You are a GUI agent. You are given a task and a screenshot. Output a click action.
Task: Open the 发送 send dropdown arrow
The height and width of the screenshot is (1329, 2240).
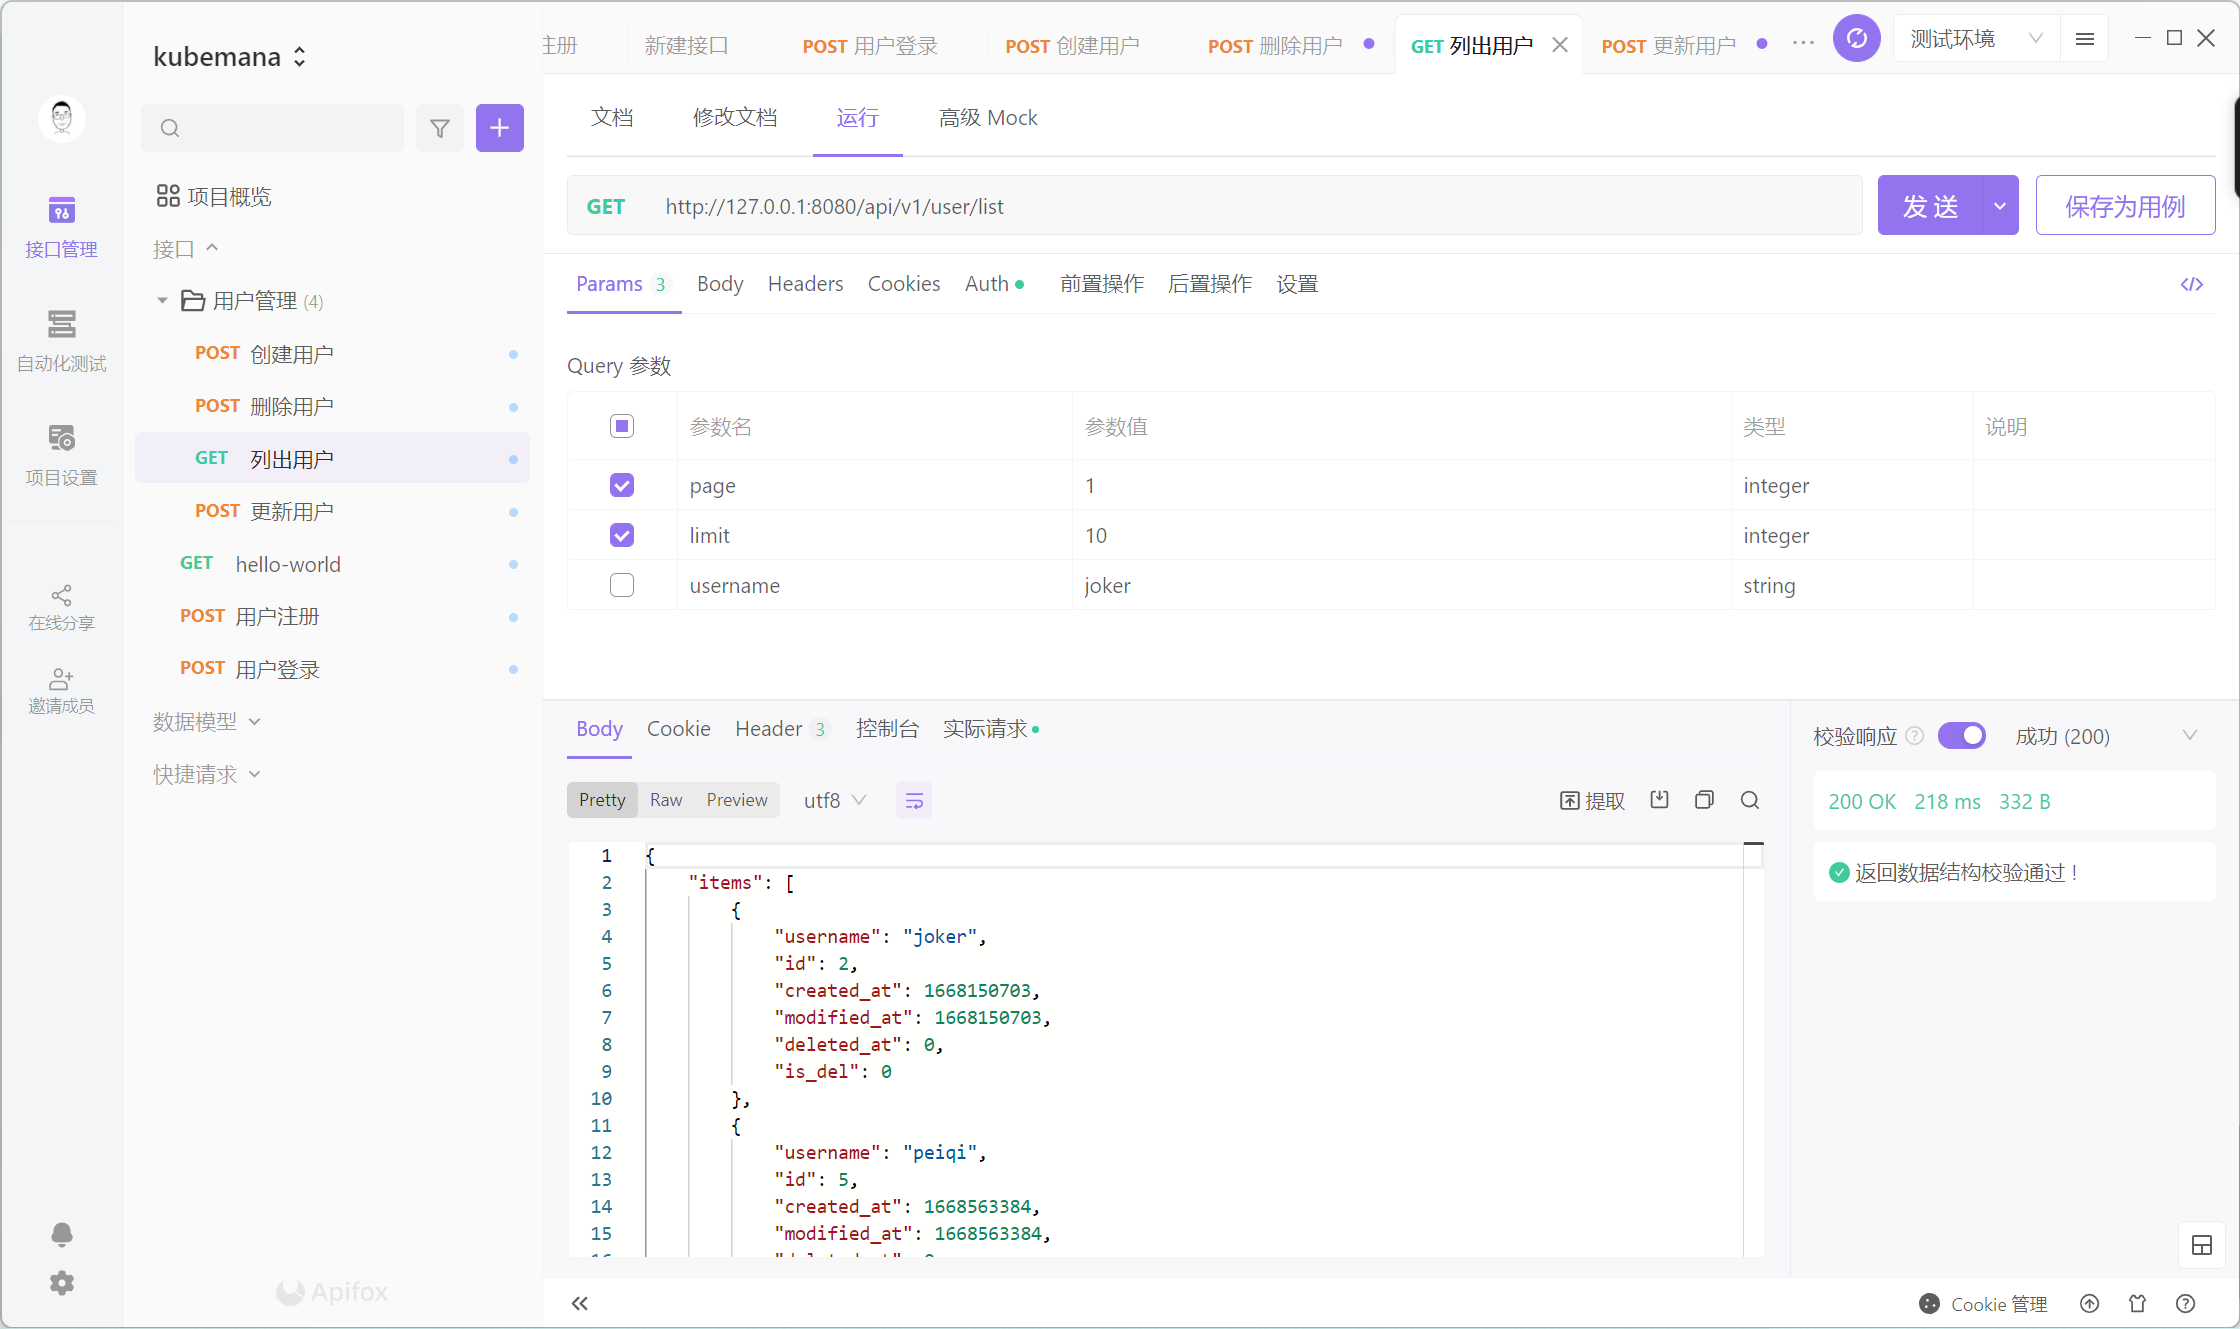[2000, 206]
